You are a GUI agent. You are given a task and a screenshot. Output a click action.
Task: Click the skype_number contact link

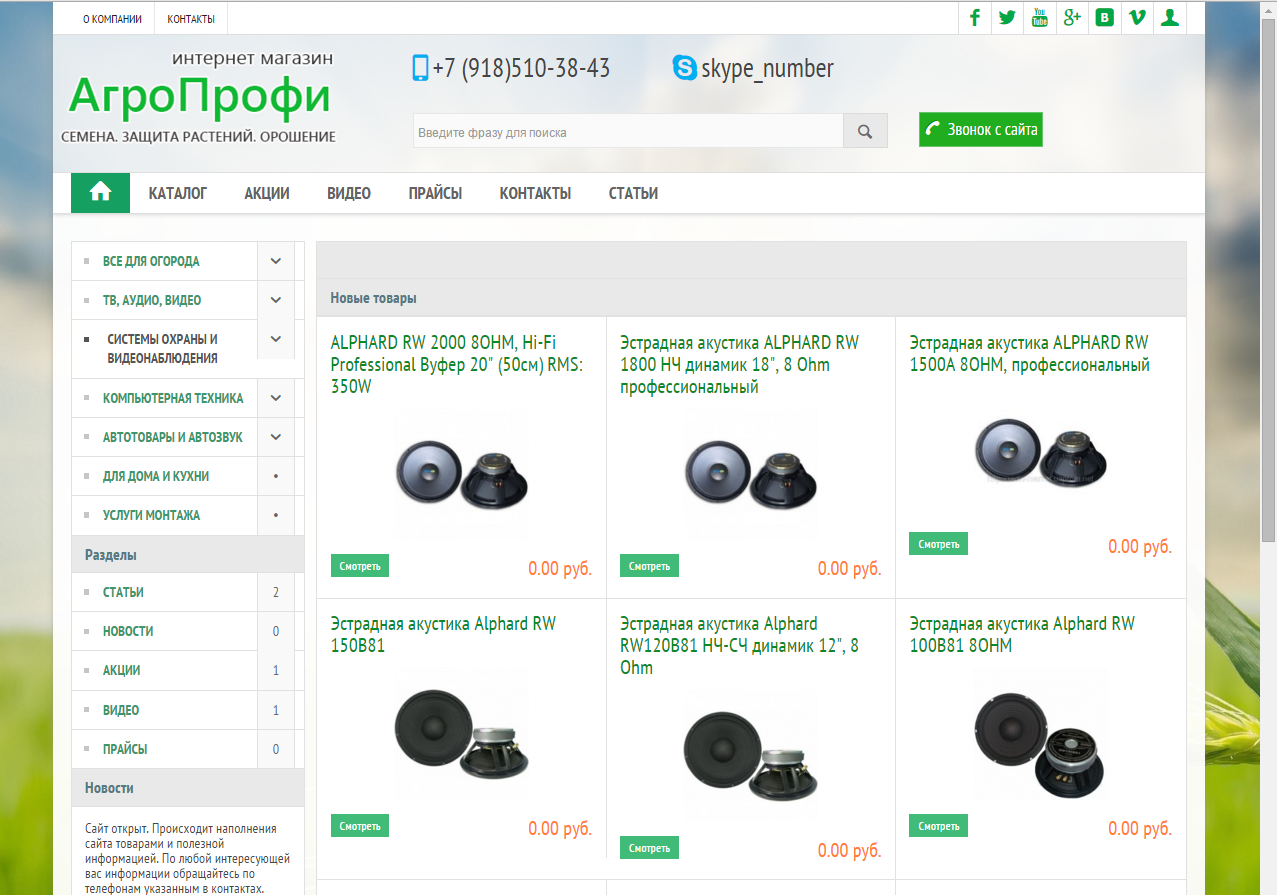click(x=767, y=68)
